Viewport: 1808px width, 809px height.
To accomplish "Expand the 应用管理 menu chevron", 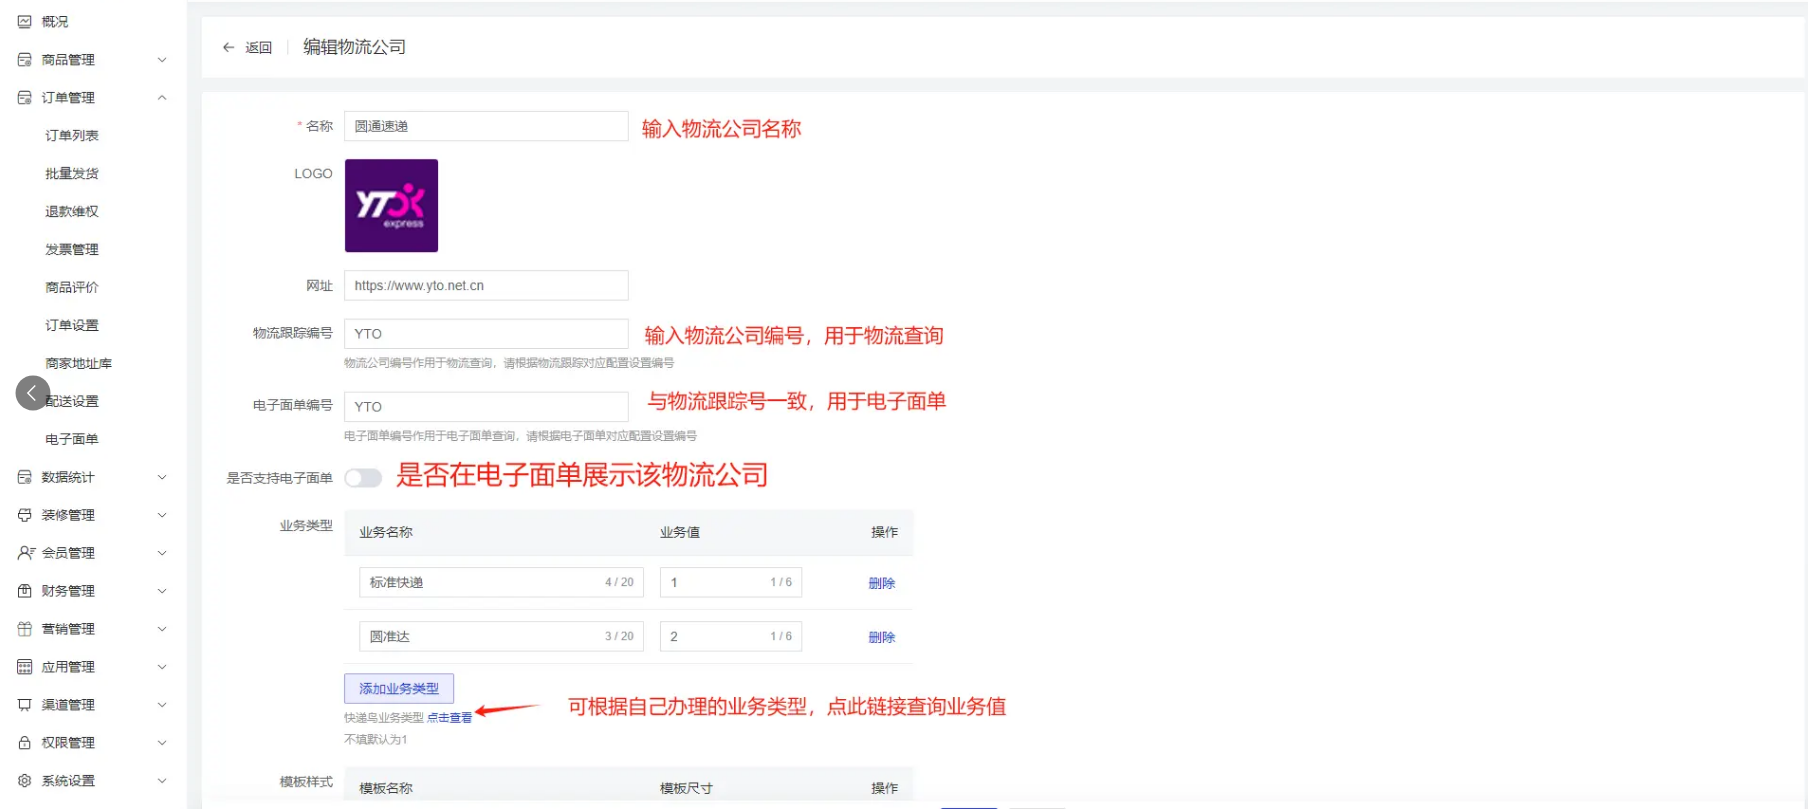I will coord(162,667).
